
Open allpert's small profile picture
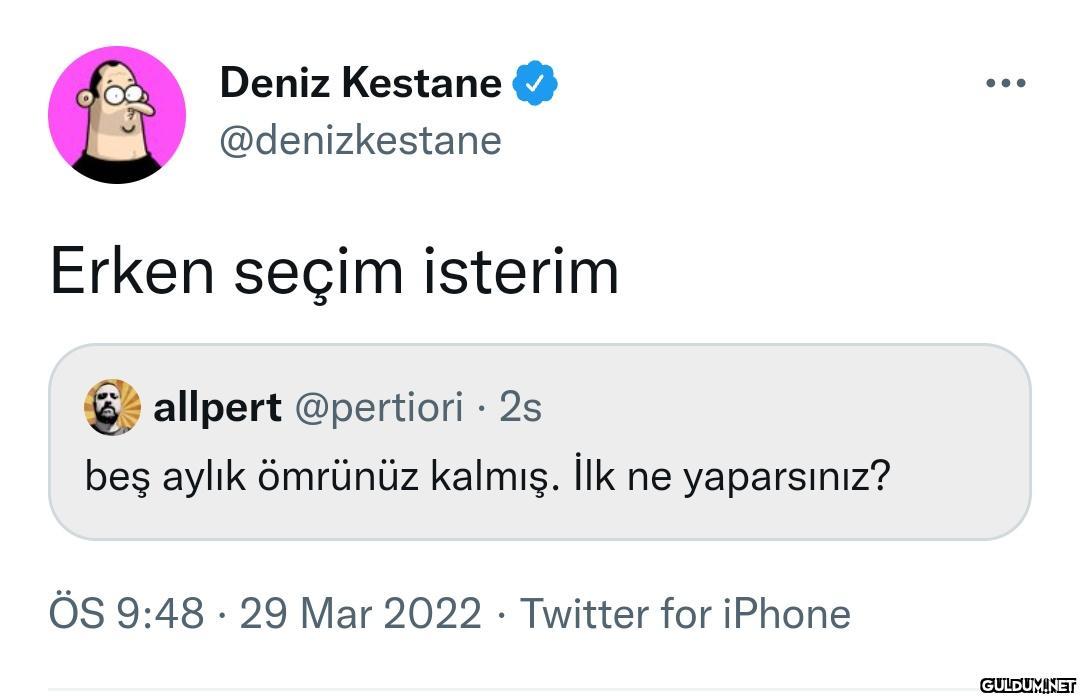(112, 407)
